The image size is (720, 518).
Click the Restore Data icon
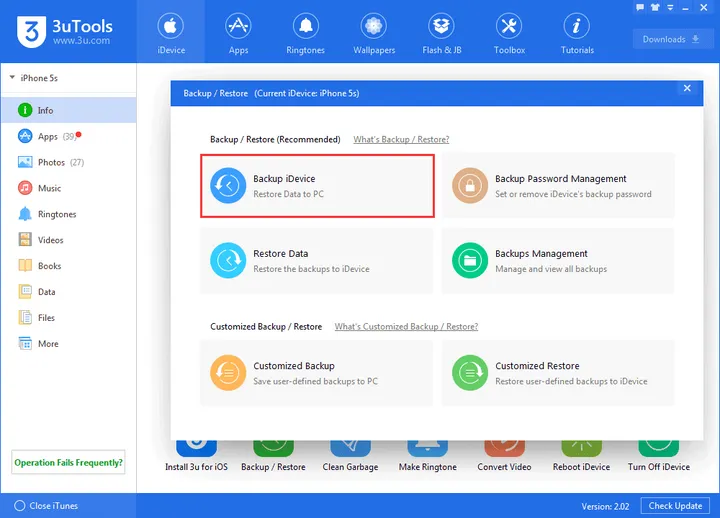tap(228, 261)
